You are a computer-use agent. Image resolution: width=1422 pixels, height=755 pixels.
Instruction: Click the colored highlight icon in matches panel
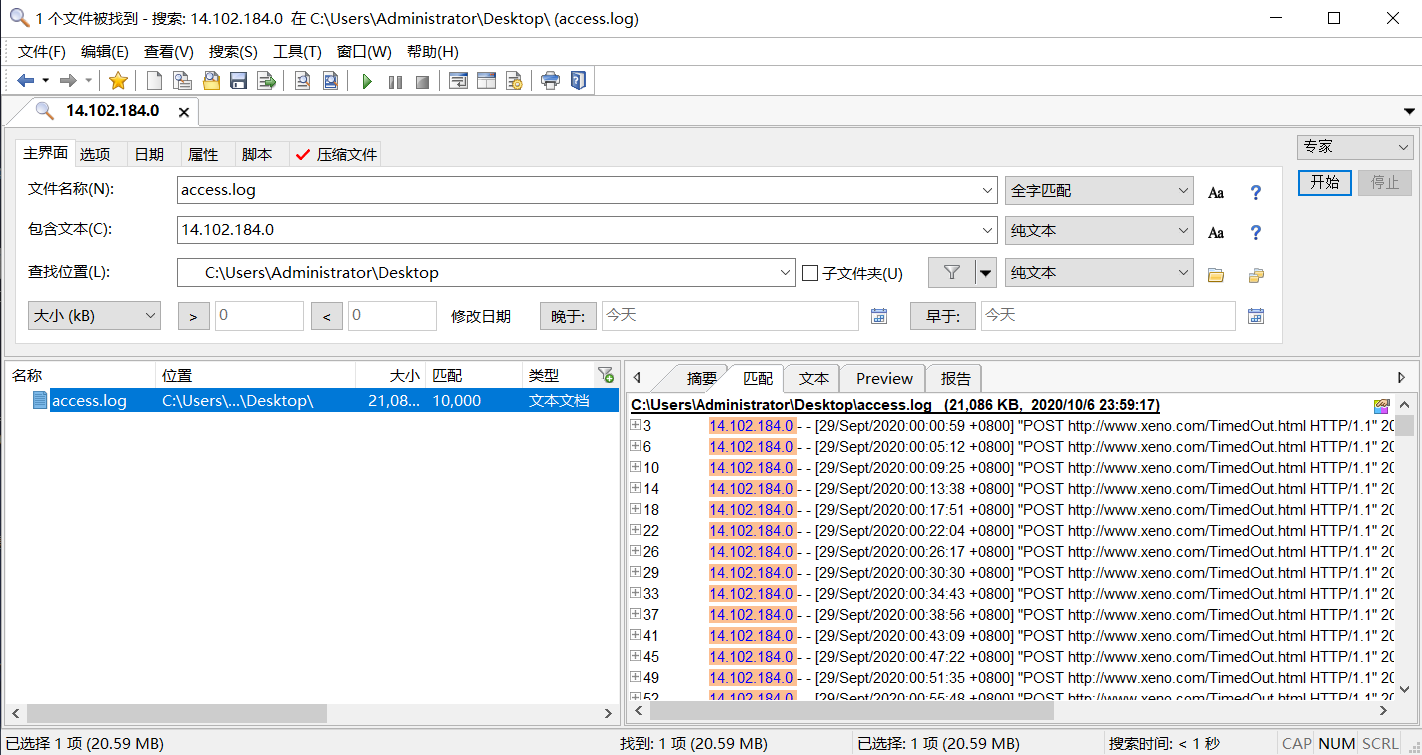(x=1381, y=406)
